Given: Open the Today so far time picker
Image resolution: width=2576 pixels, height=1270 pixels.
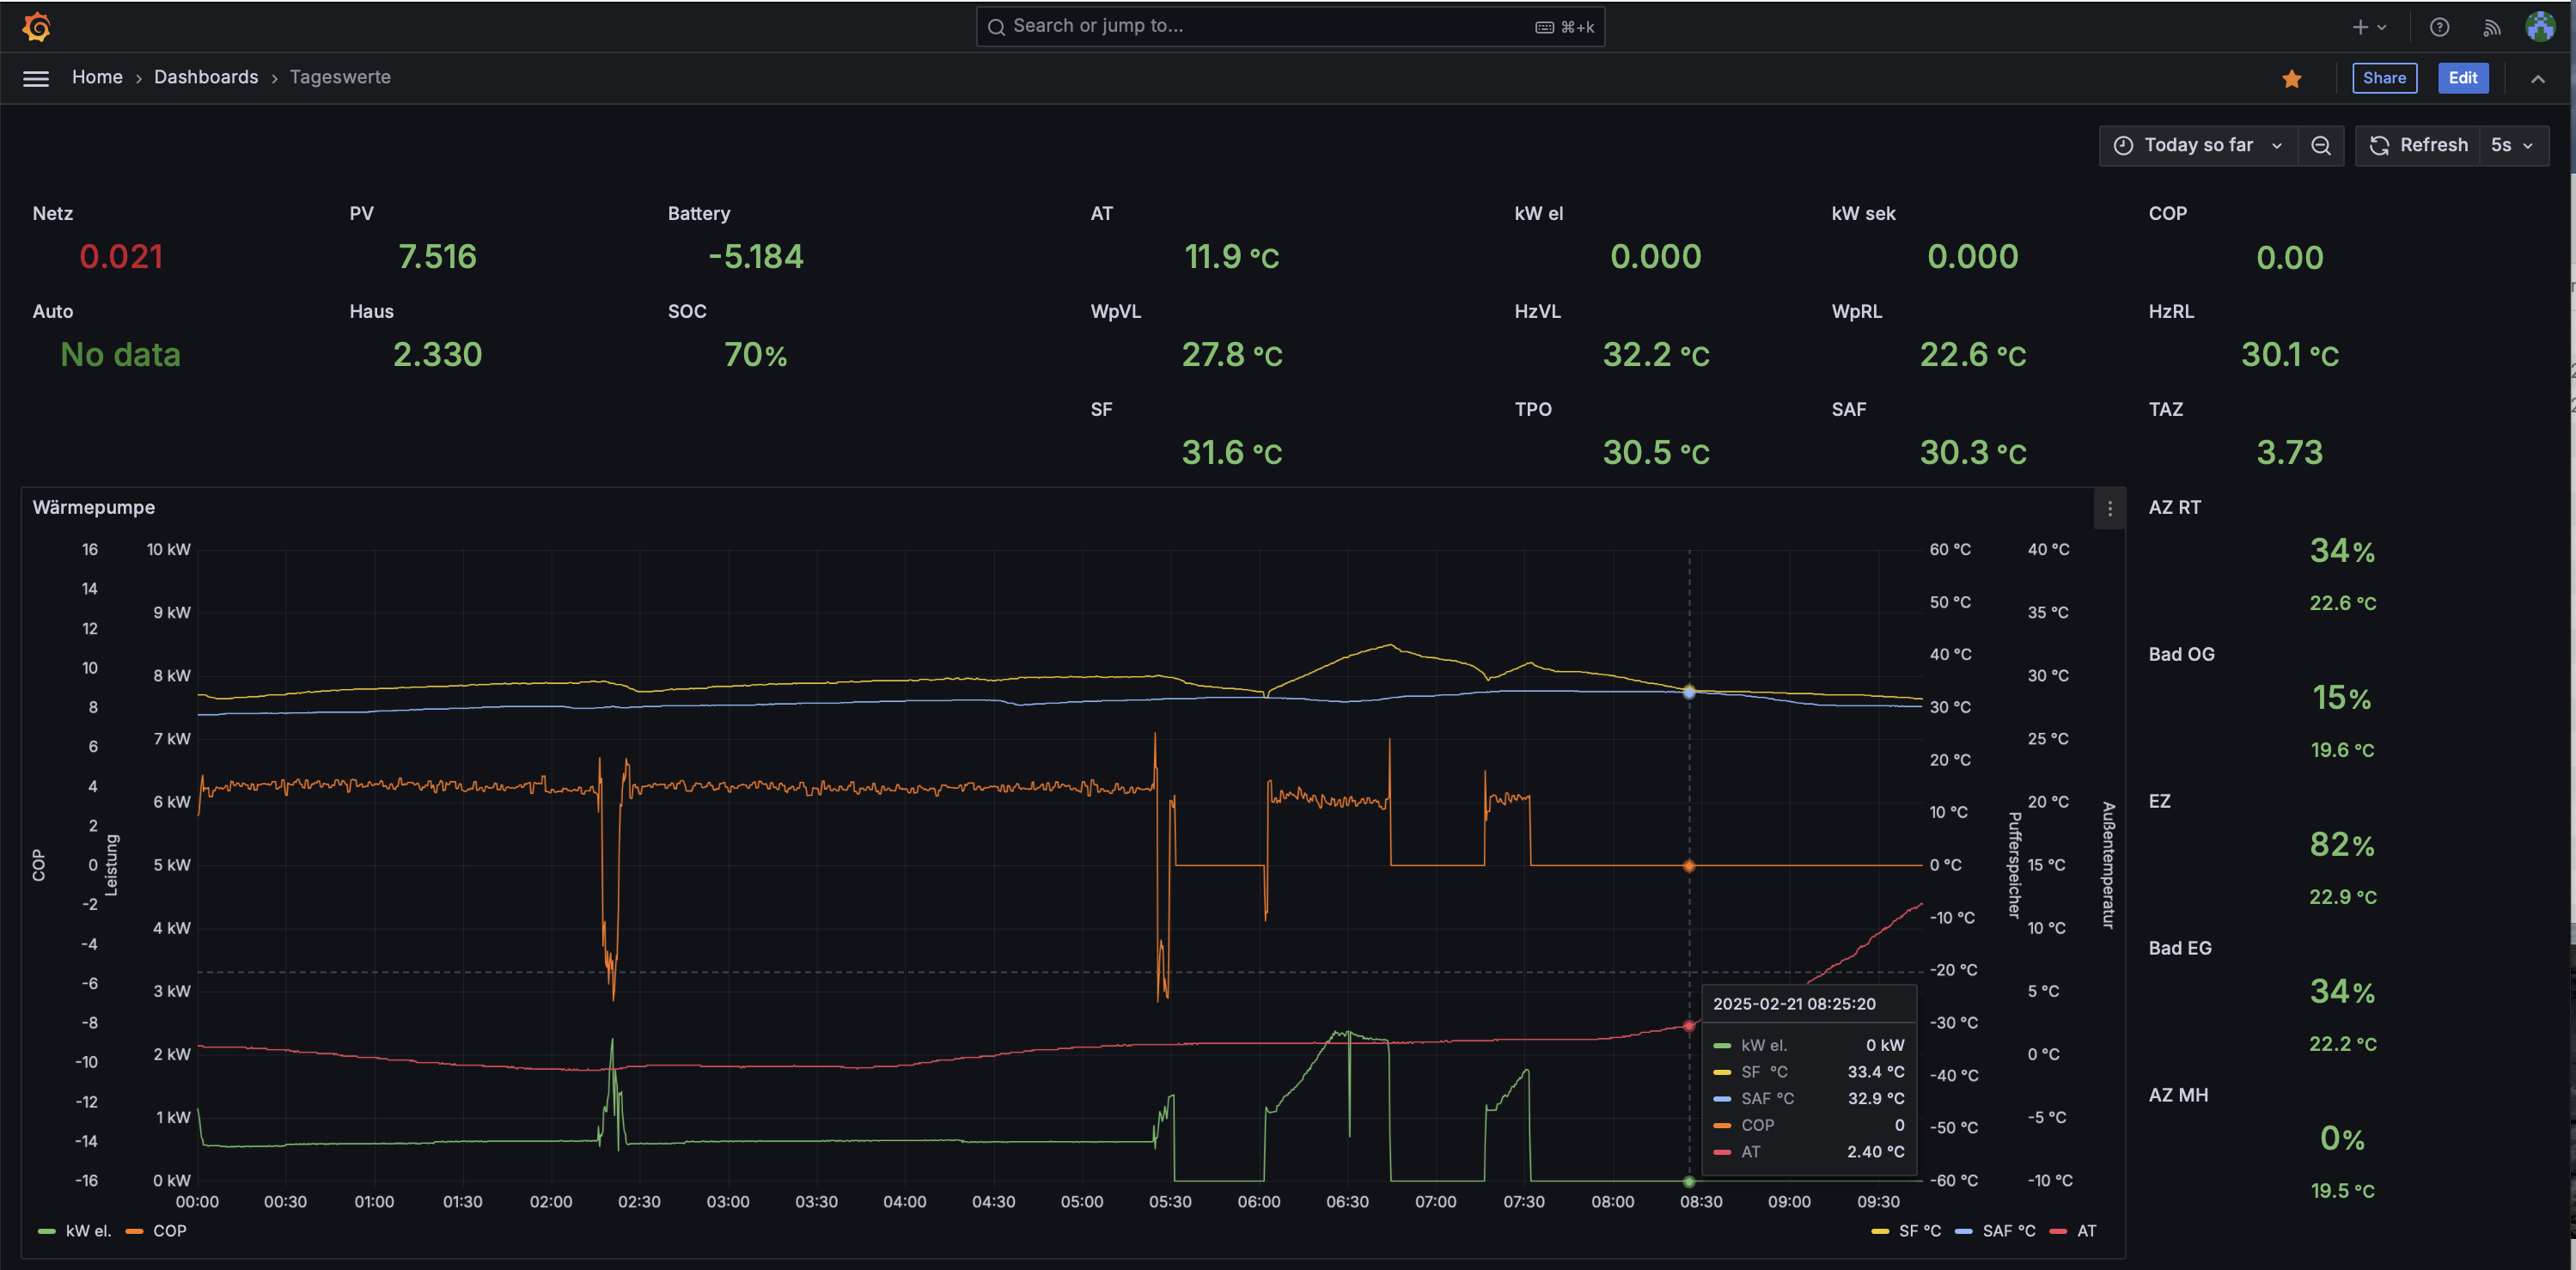Looking at the screenshot, I should pyautogui.click(x=2197, y=146).
